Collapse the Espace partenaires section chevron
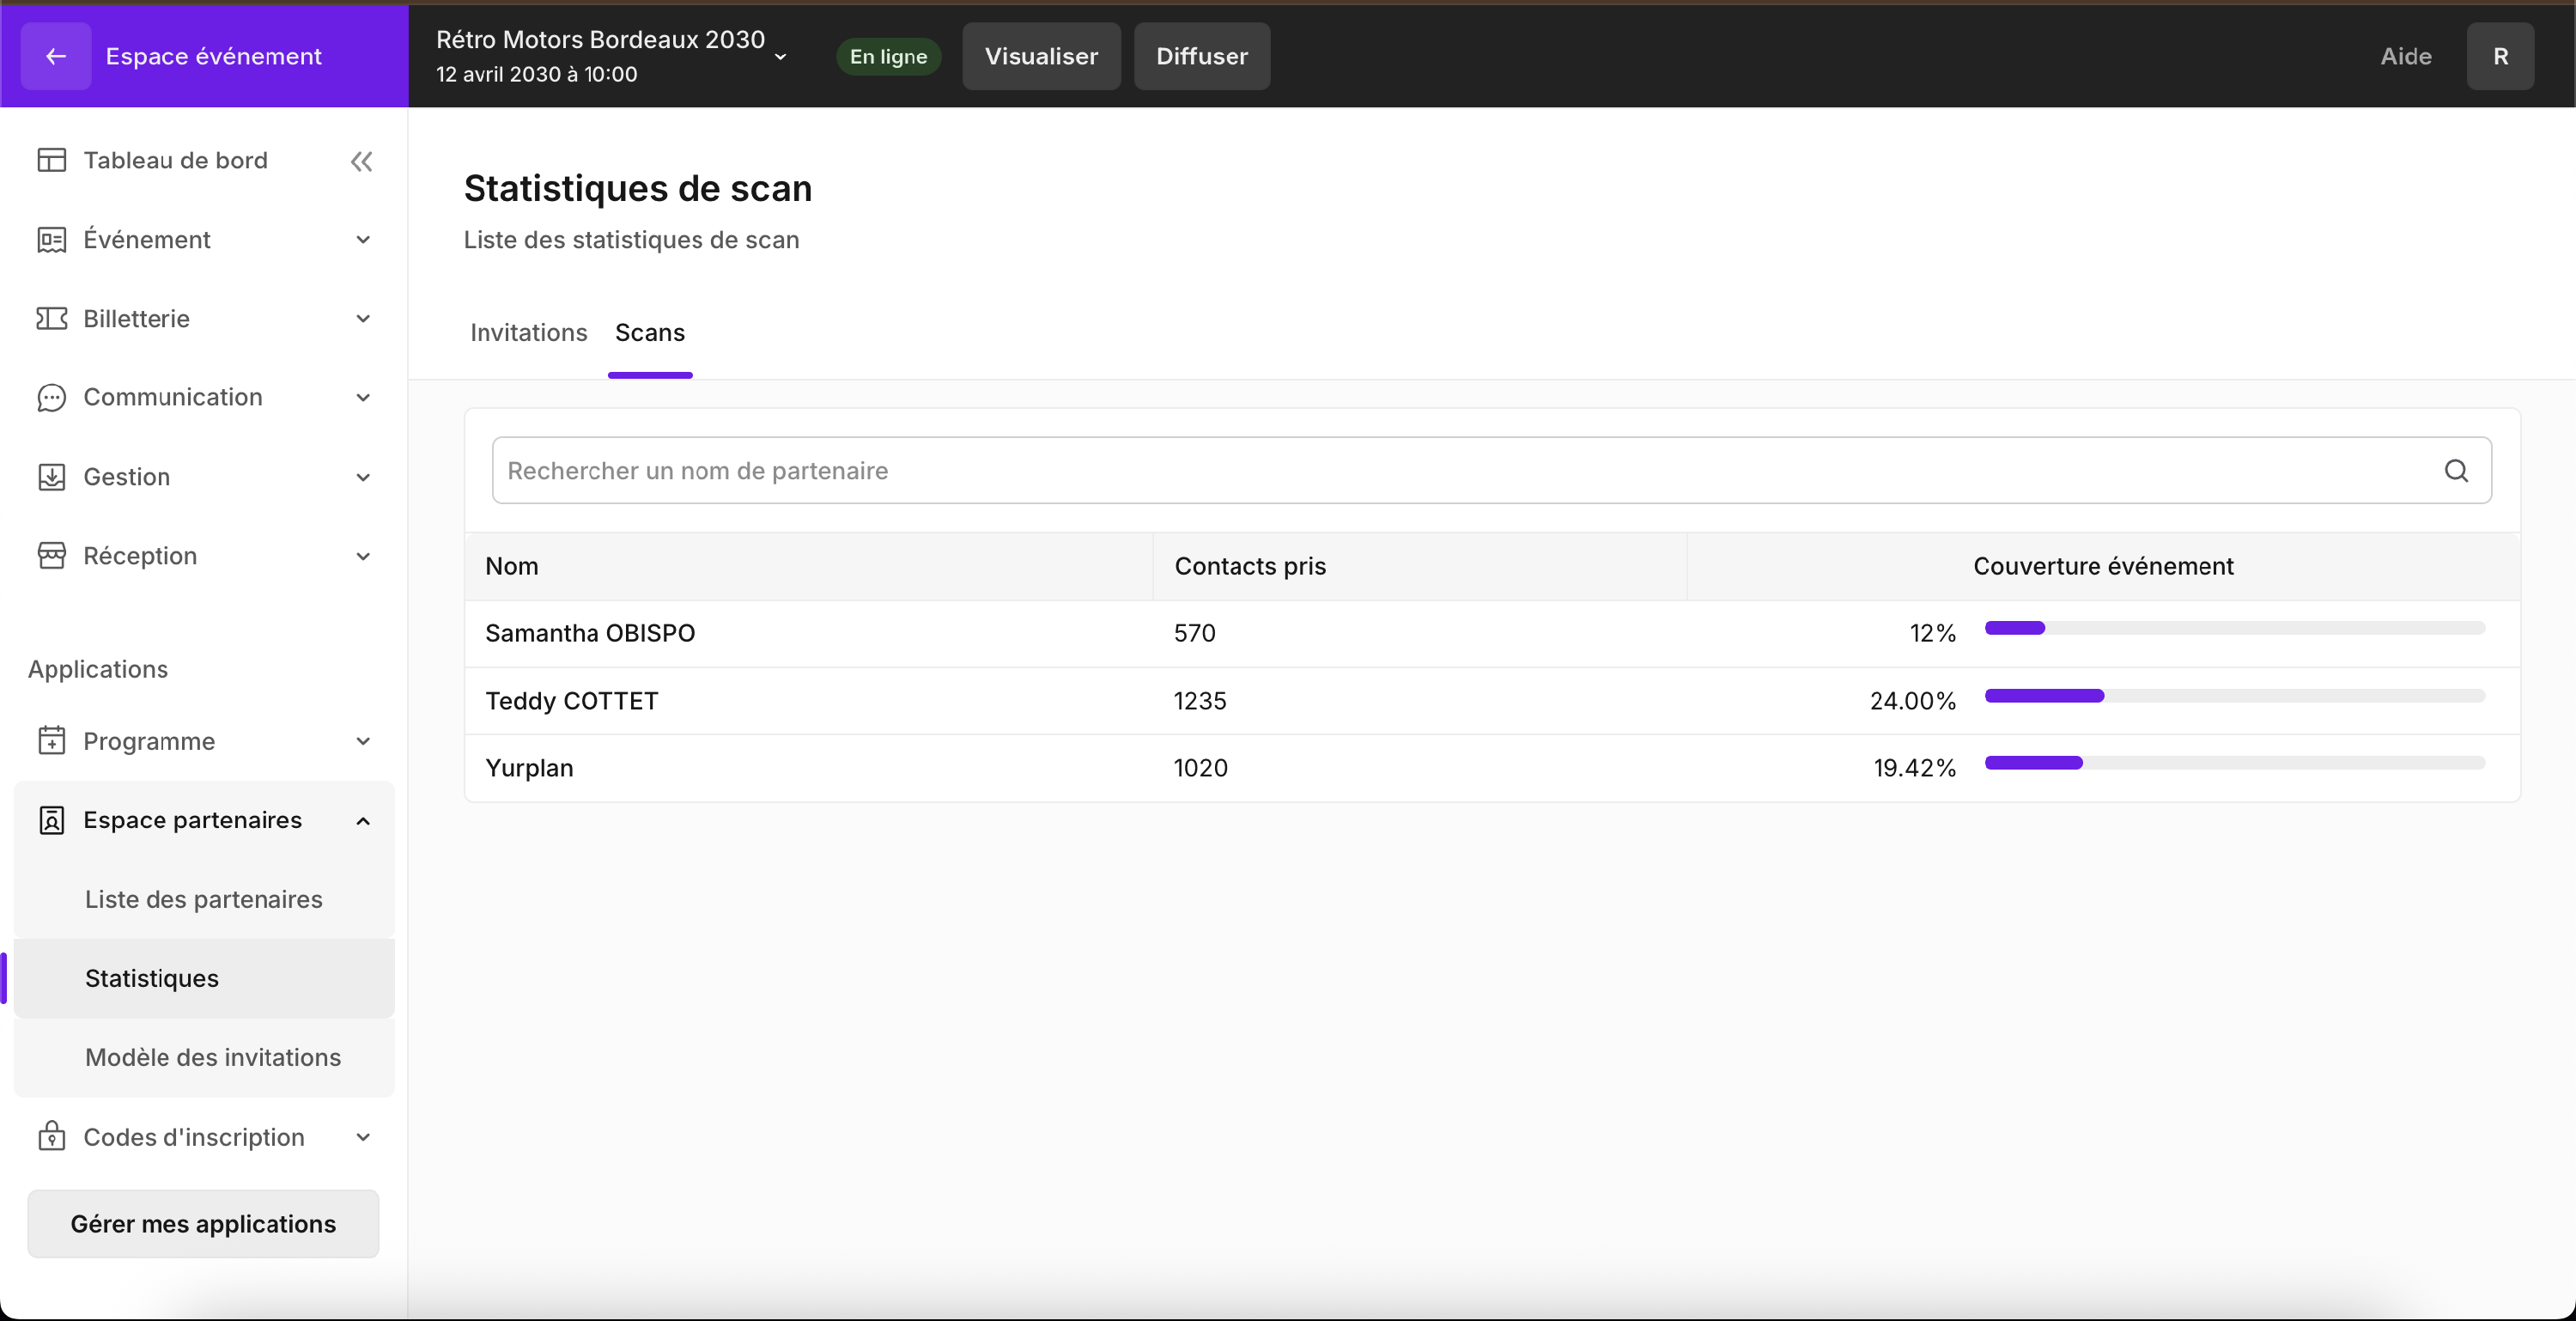The width and height of the screenshot is (2576, 1321). click(363, 820)
